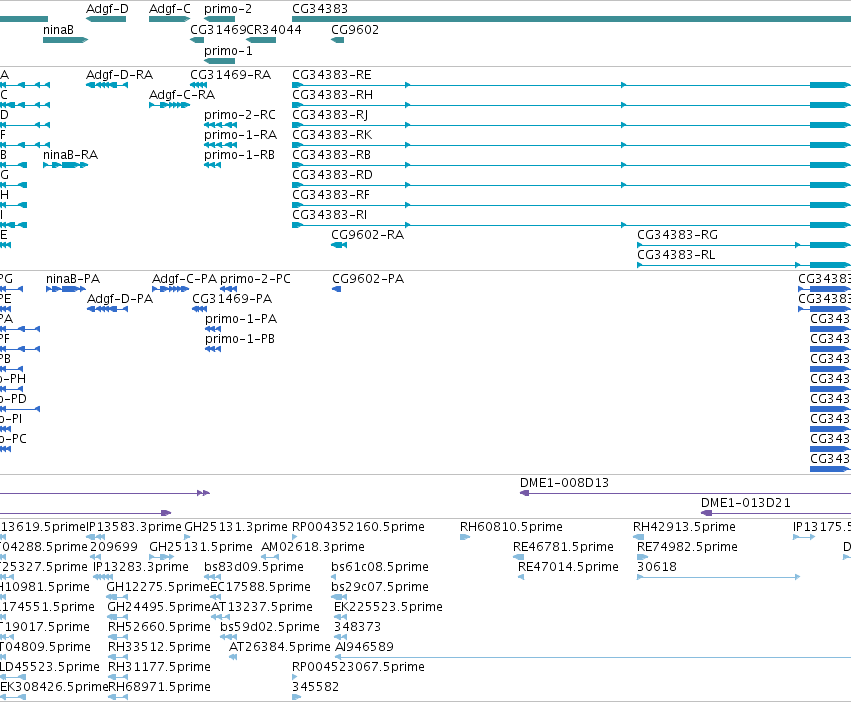Select EST GH25131.5prime
This screenshot has height=702, width=851.
click(201, 548)
